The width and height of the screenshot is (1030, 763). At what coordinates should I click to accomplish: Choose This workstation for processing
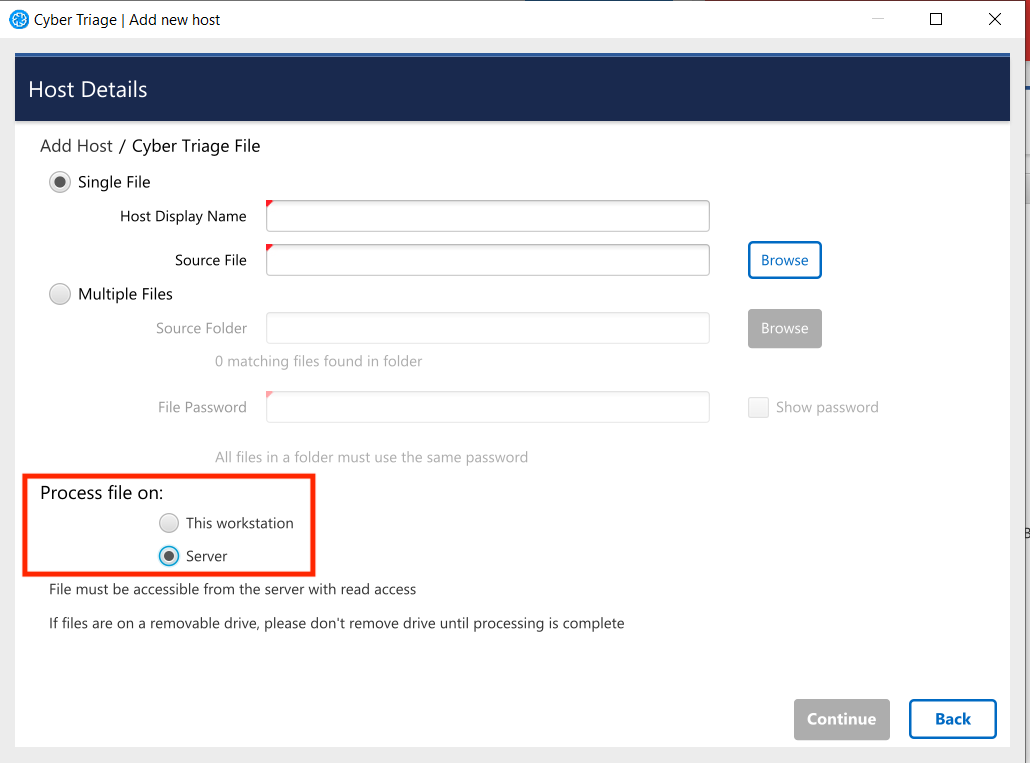[x=169, y=523]
